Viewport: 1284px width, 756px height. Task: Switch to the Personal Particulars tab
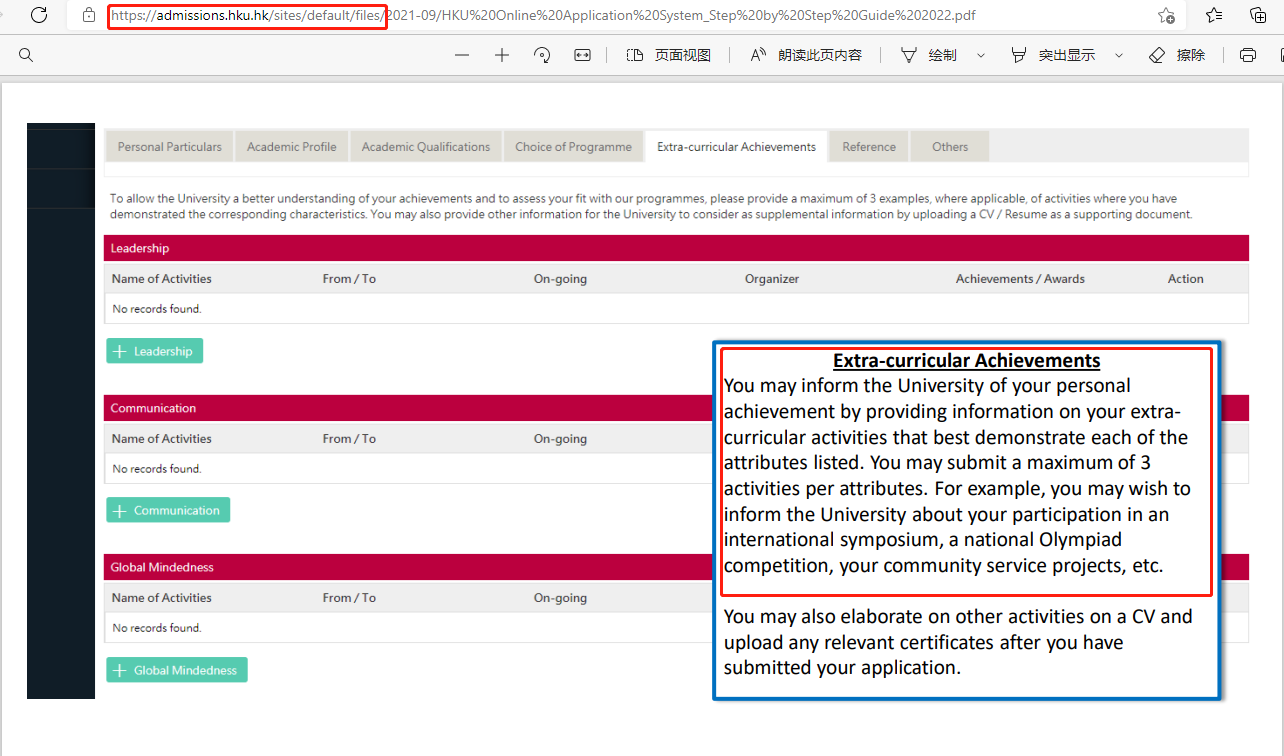click(x=169, y=146)
